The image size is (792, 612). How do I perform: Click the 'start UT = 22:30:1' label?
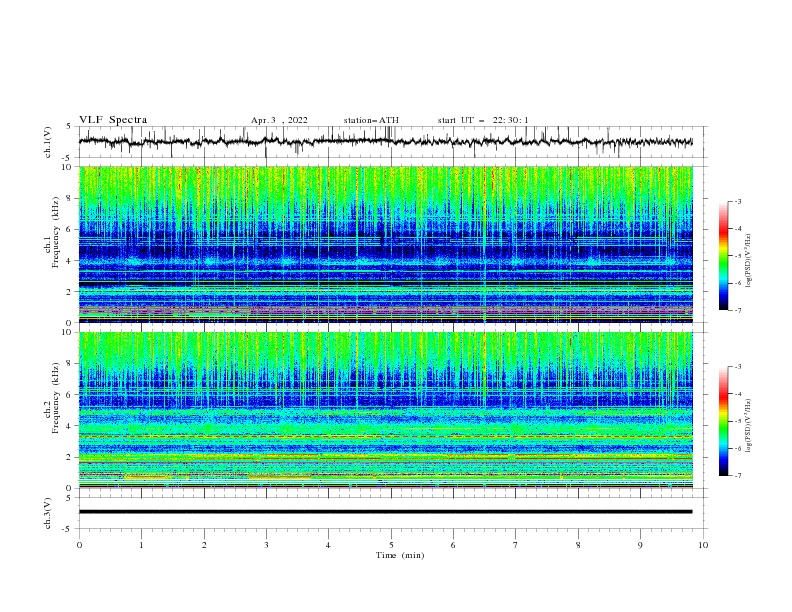coord(483,120)
